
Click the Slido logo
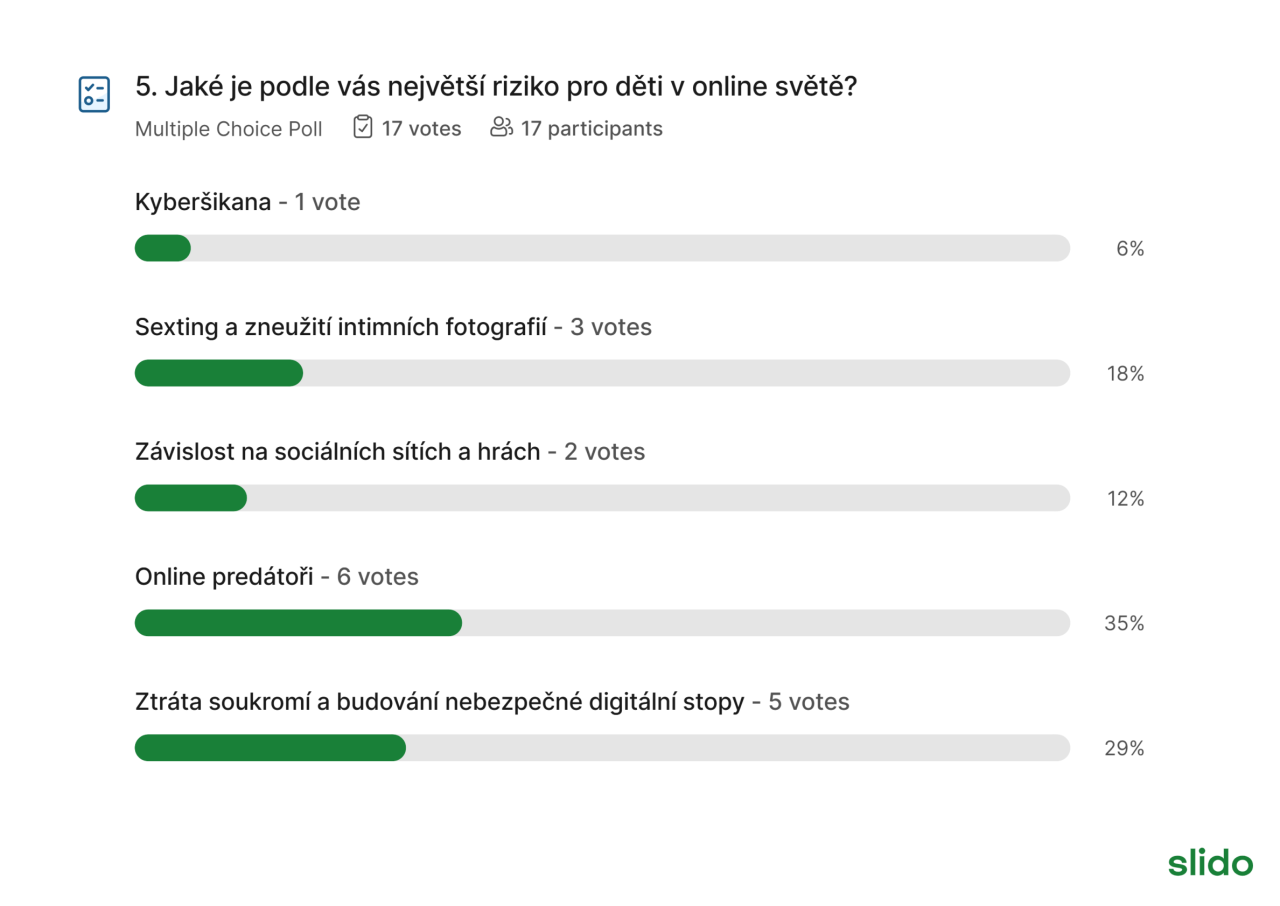(1210, 862)
